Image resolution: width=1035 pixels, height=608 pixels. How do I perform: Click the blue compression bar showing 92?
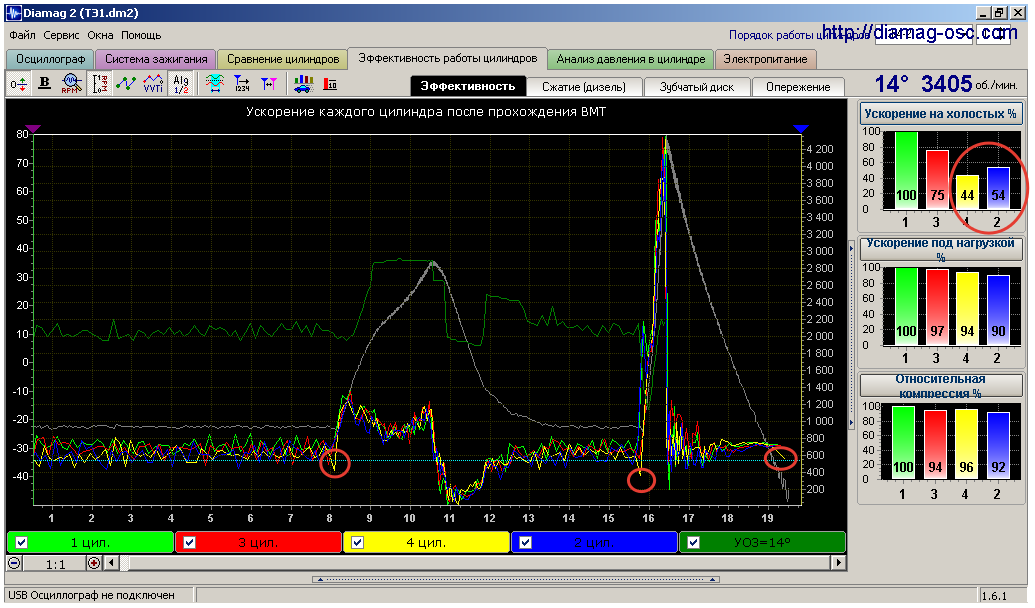tap(998, 445)
